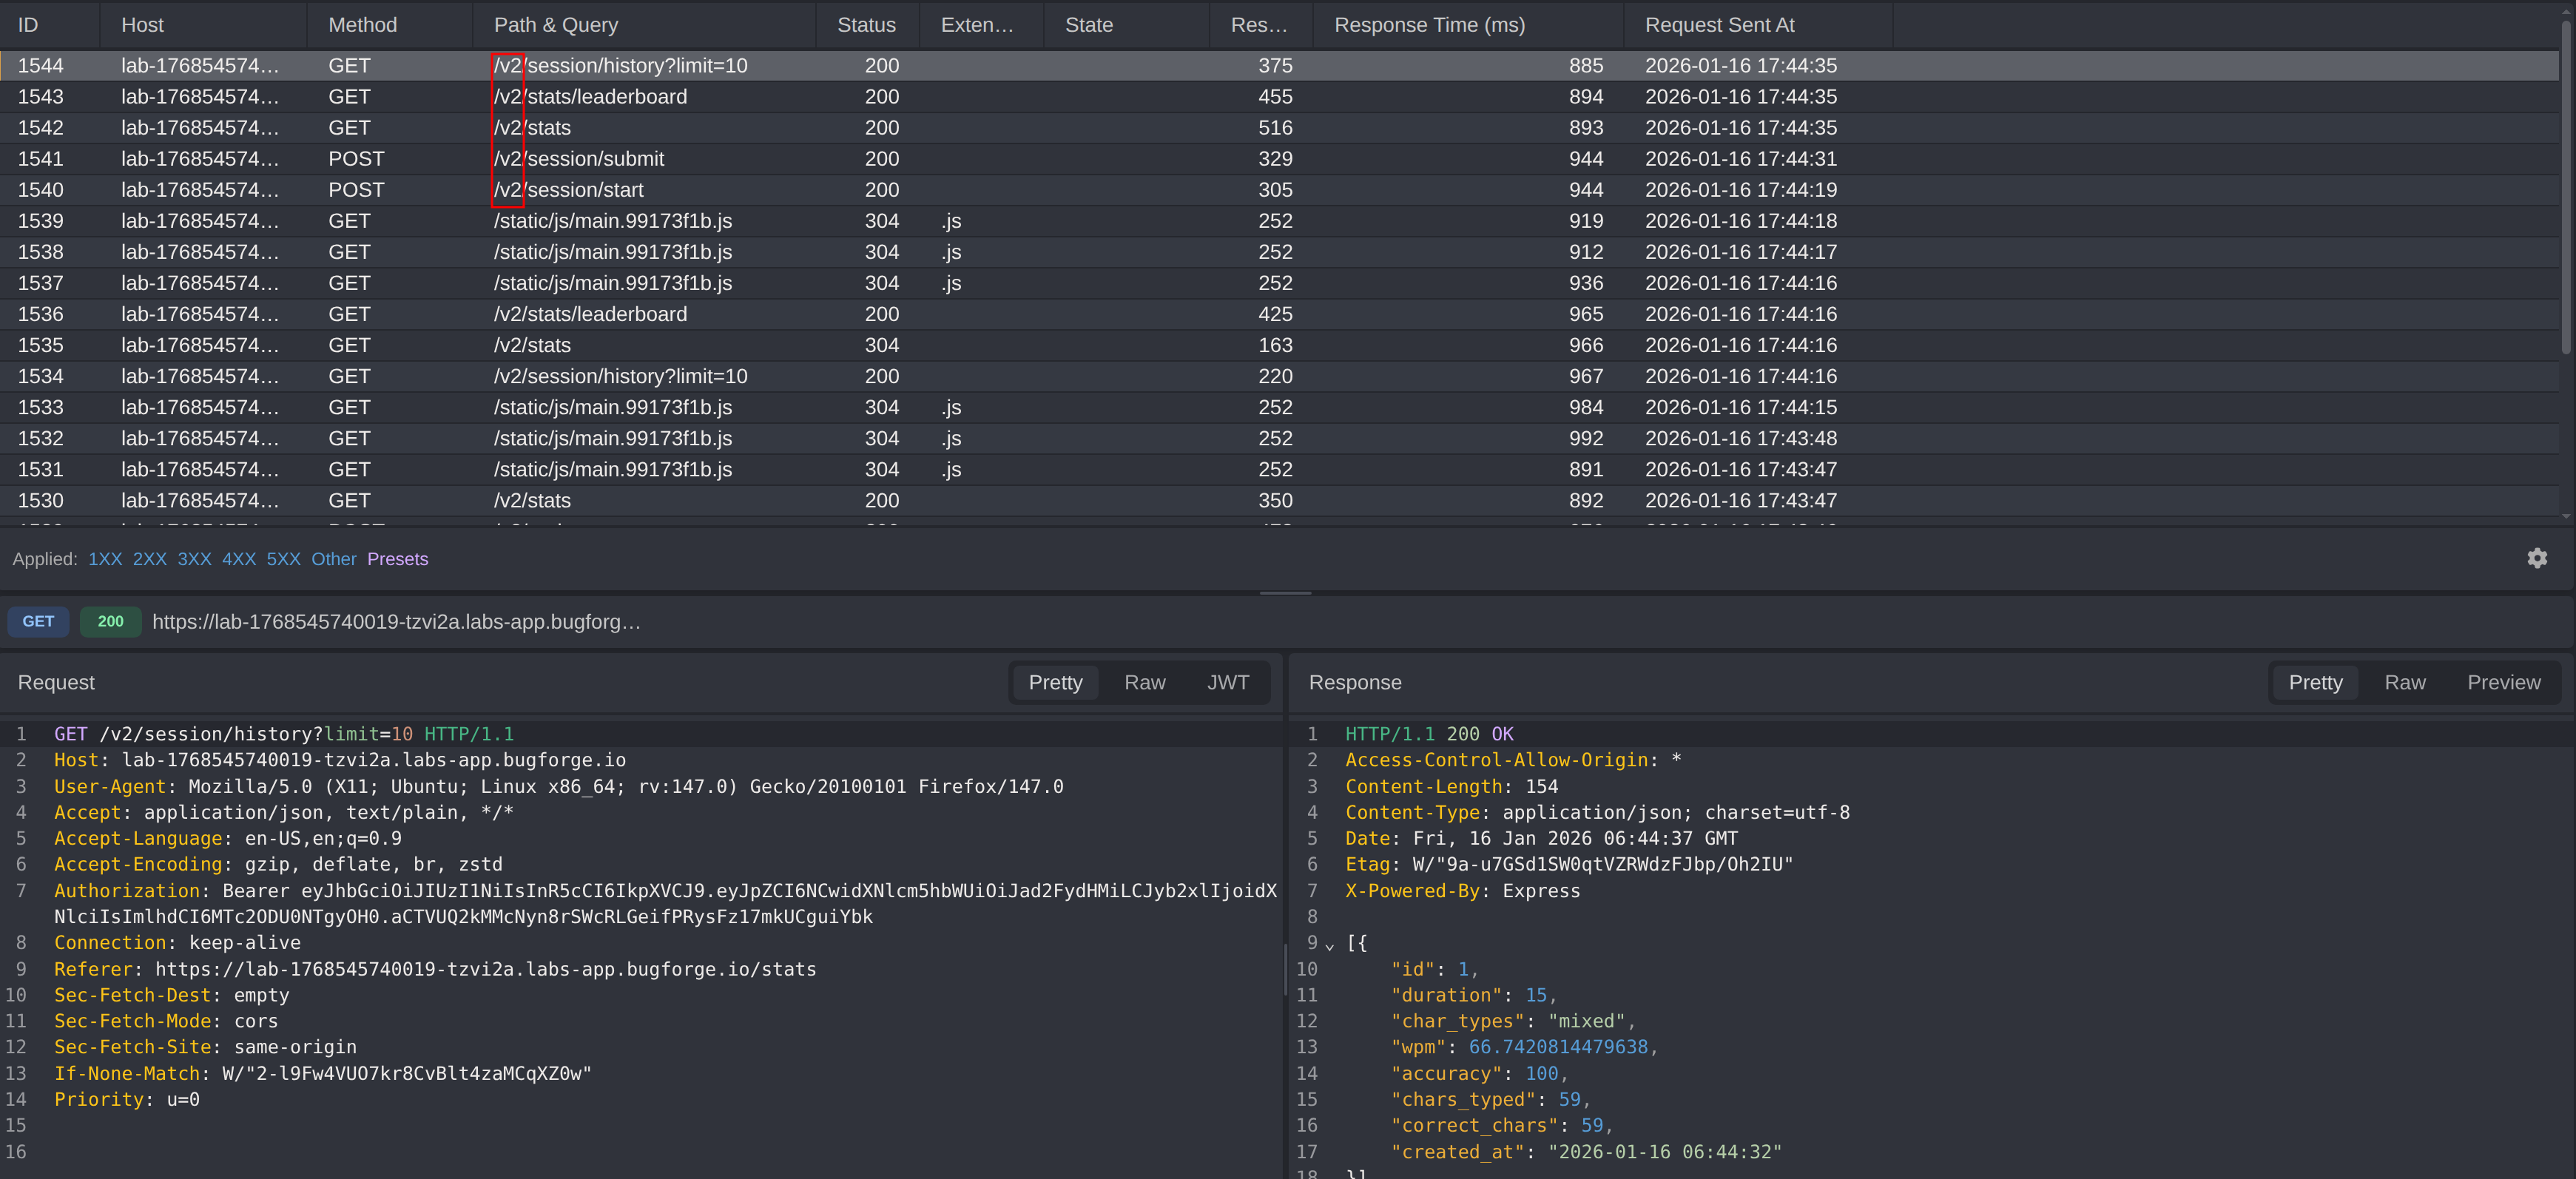Image resolution: width=2576 pixels, height=1179 pixels.
Task: Select request 1536 /v2/stats/leaderboard row
Action: click(590, 314)
